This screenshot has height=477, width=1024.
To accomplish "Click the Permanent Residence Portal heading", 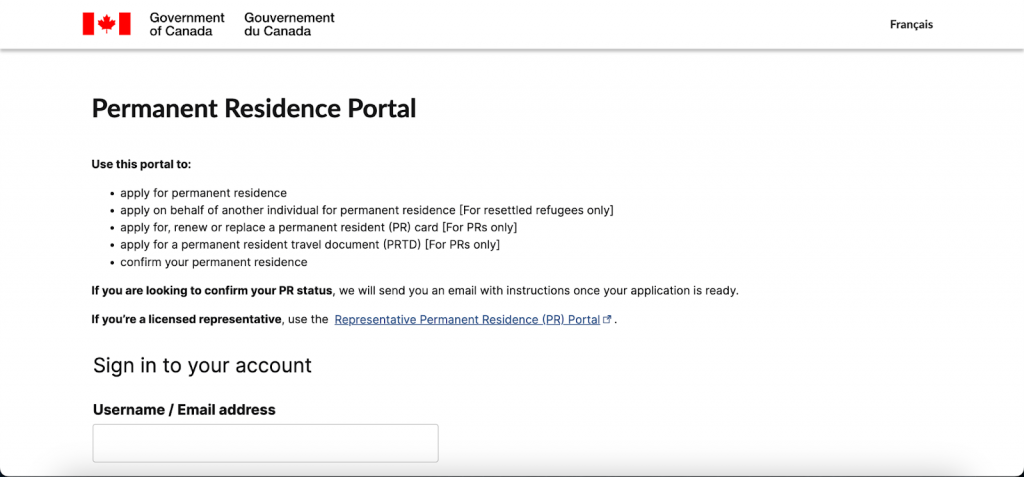I will 254,108.
